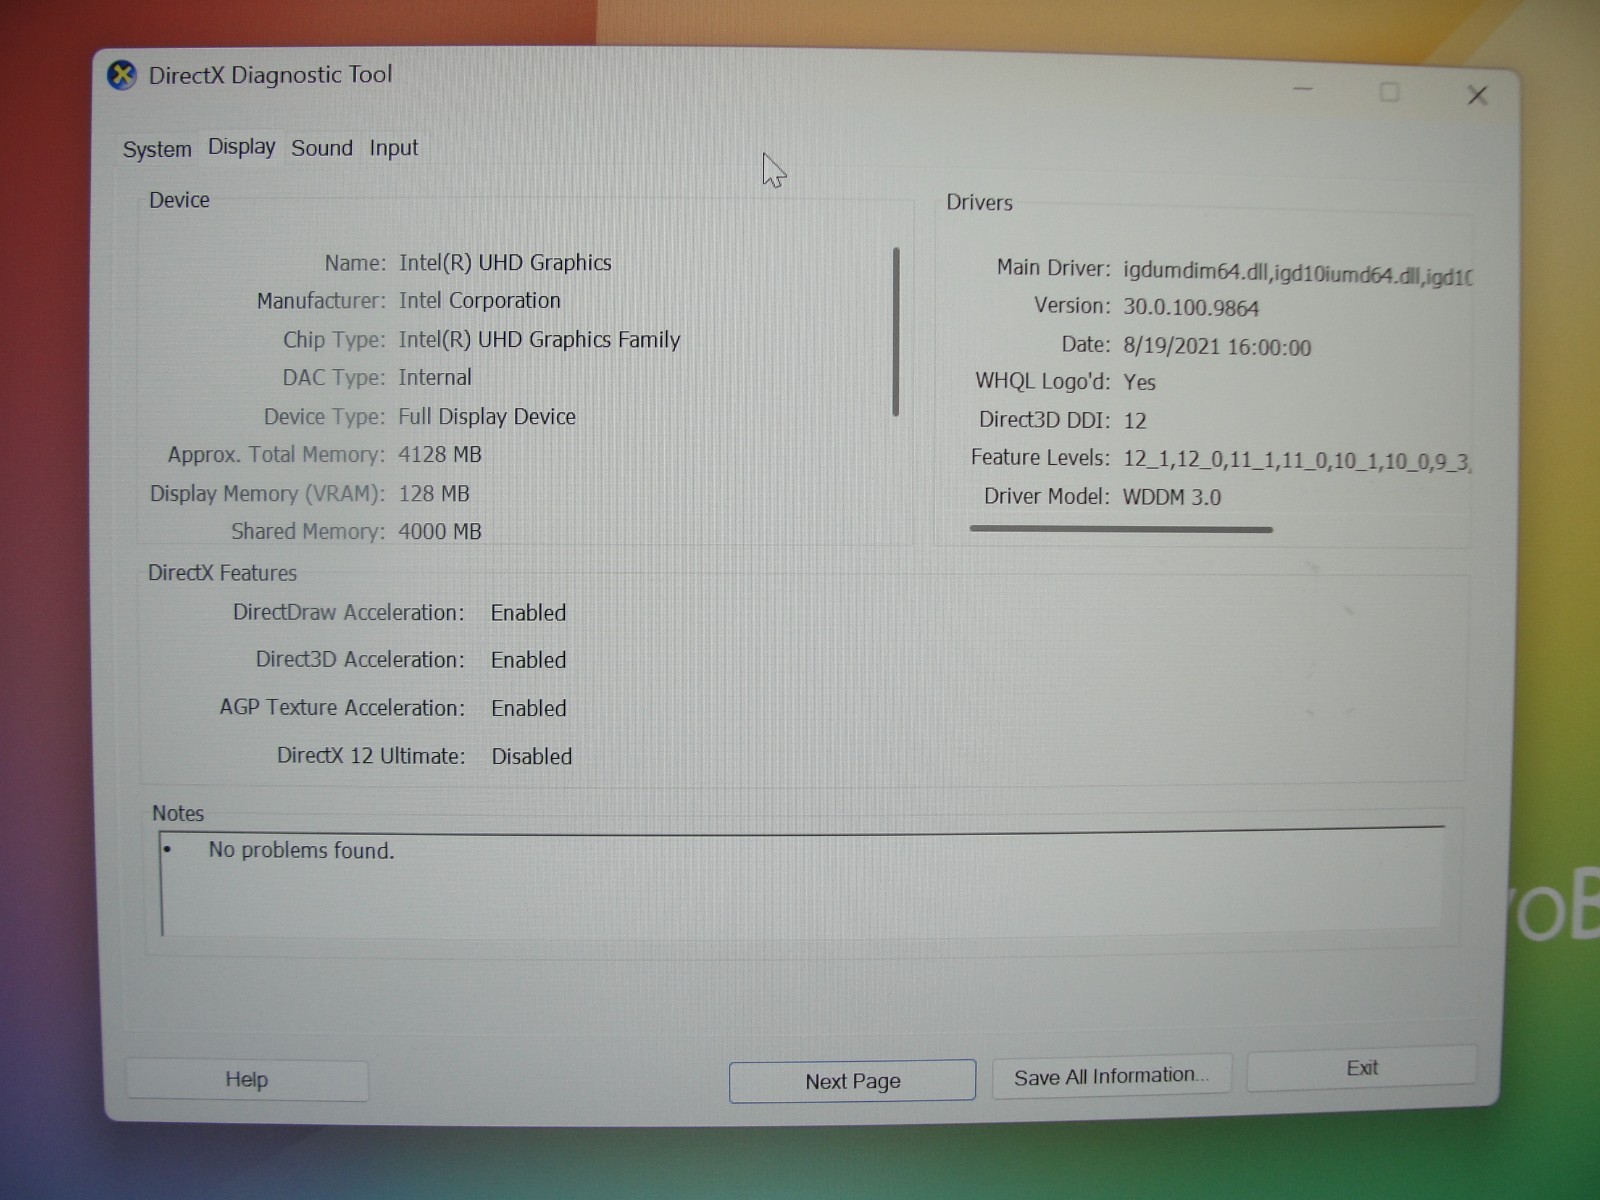Click AGP Texture Acceleration 'Enabled' status
This screenshot has width=1600, height=1200.
pyautogui.click(x=529, y=708)
